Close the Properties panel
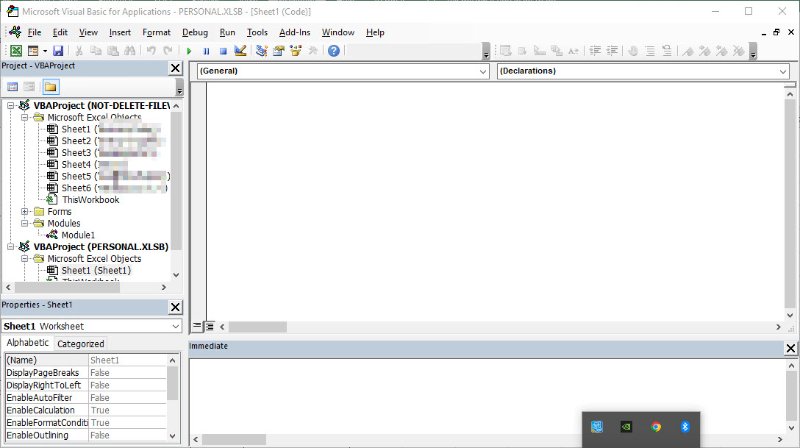The height and width of the screenshot is (448, 800). (175, 307)
